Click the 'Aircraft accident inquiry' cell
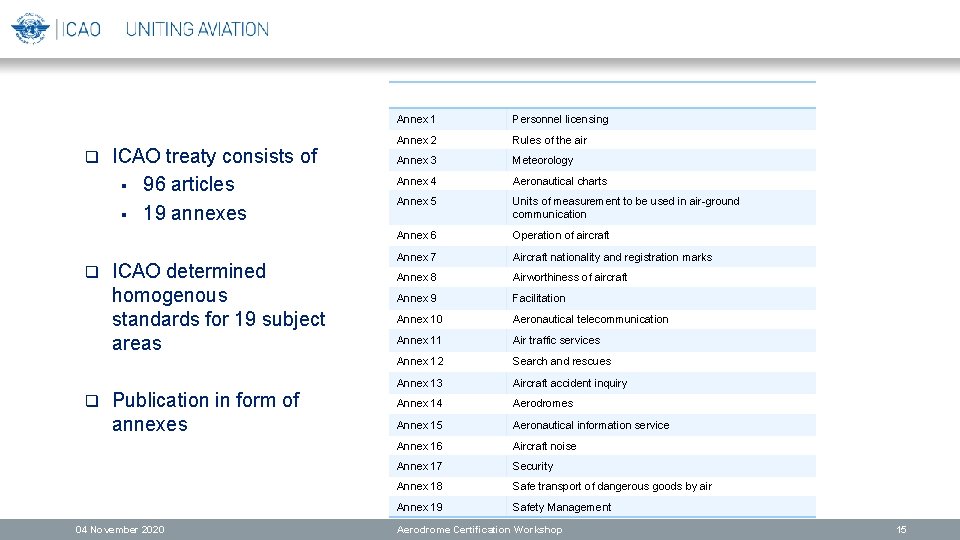 click(661, 383)
